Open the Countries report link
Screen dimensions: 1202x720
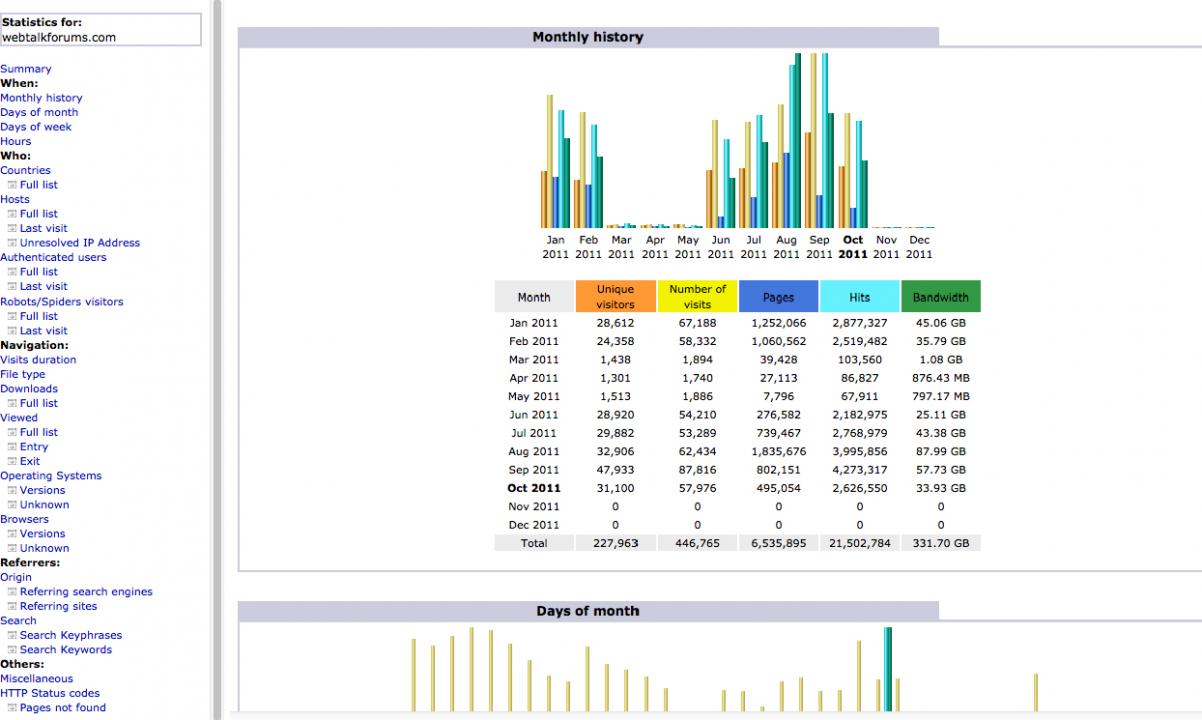[25, 170]
